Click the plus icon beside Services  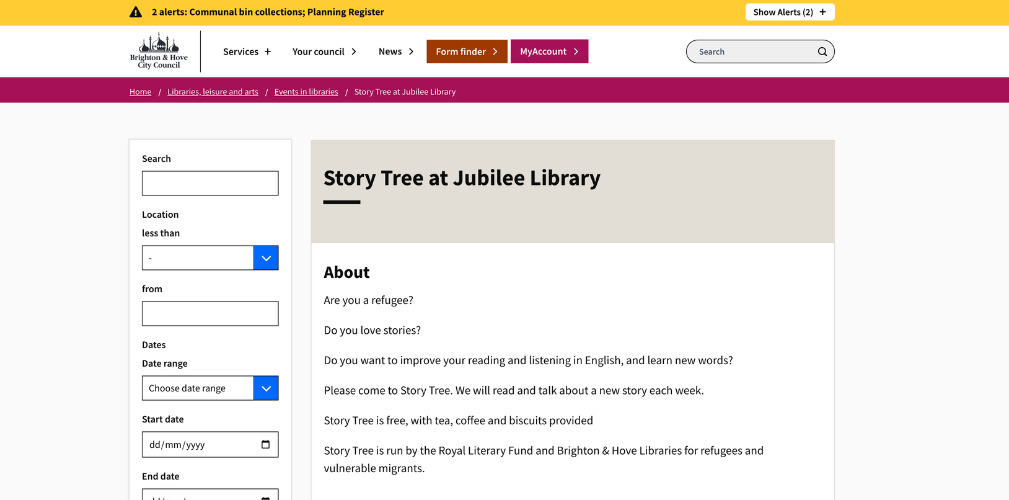coord(267,52)
